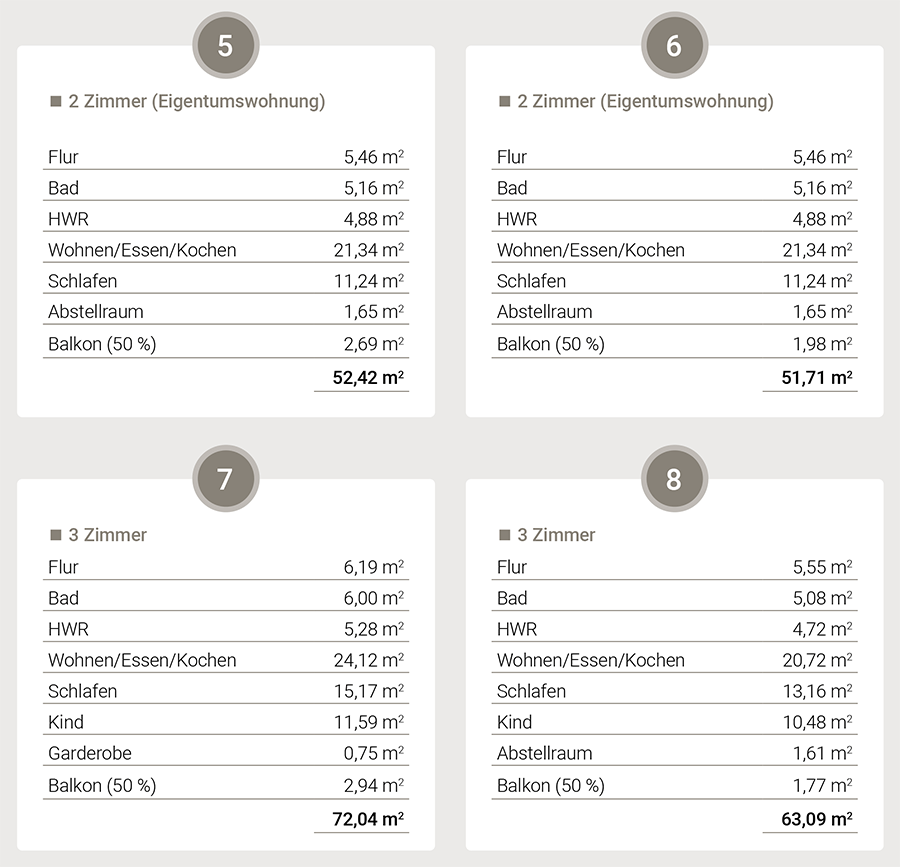Click the square bullet in apartment 8 card
Image resolution: width=900 pixels, height=867 pixels.
tap(505, 535)
